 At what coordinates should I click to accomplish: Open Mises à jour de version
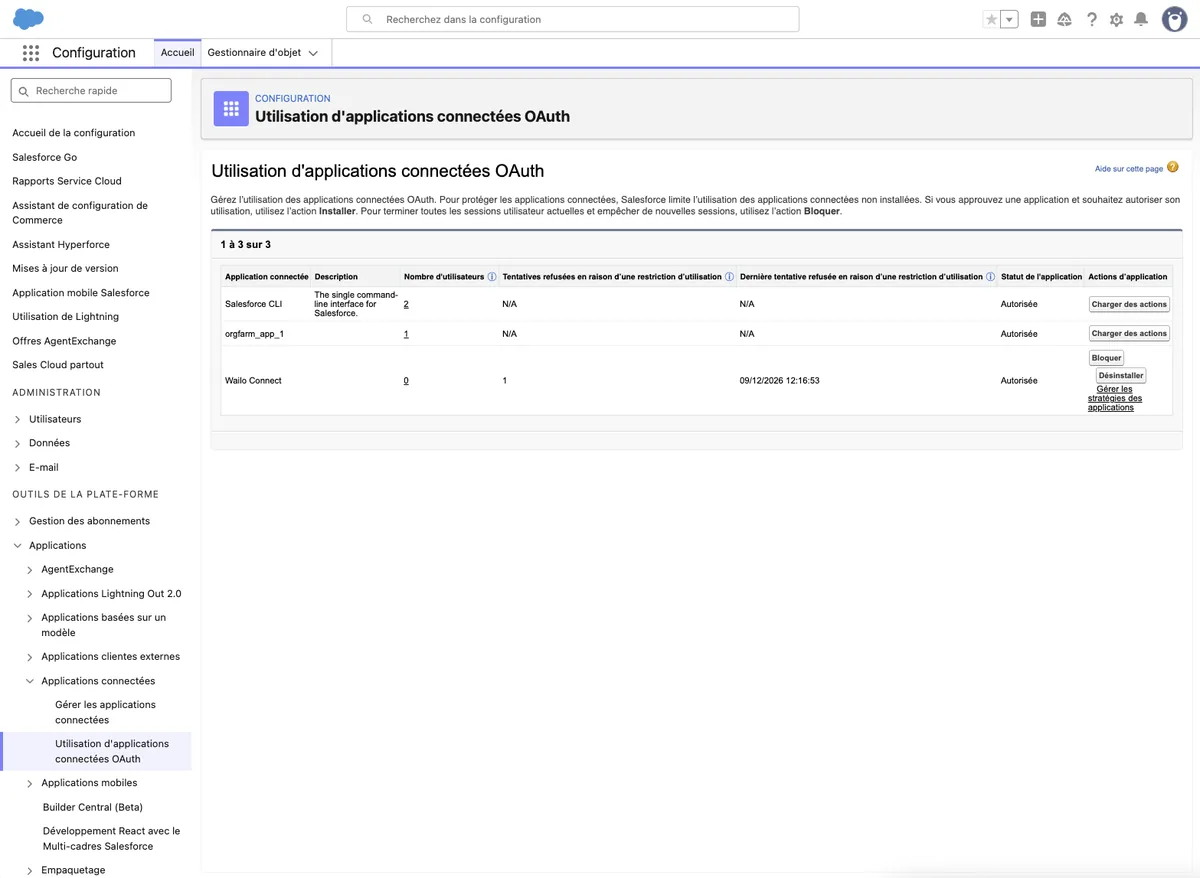pyautogui.click(x=65, y=268)
